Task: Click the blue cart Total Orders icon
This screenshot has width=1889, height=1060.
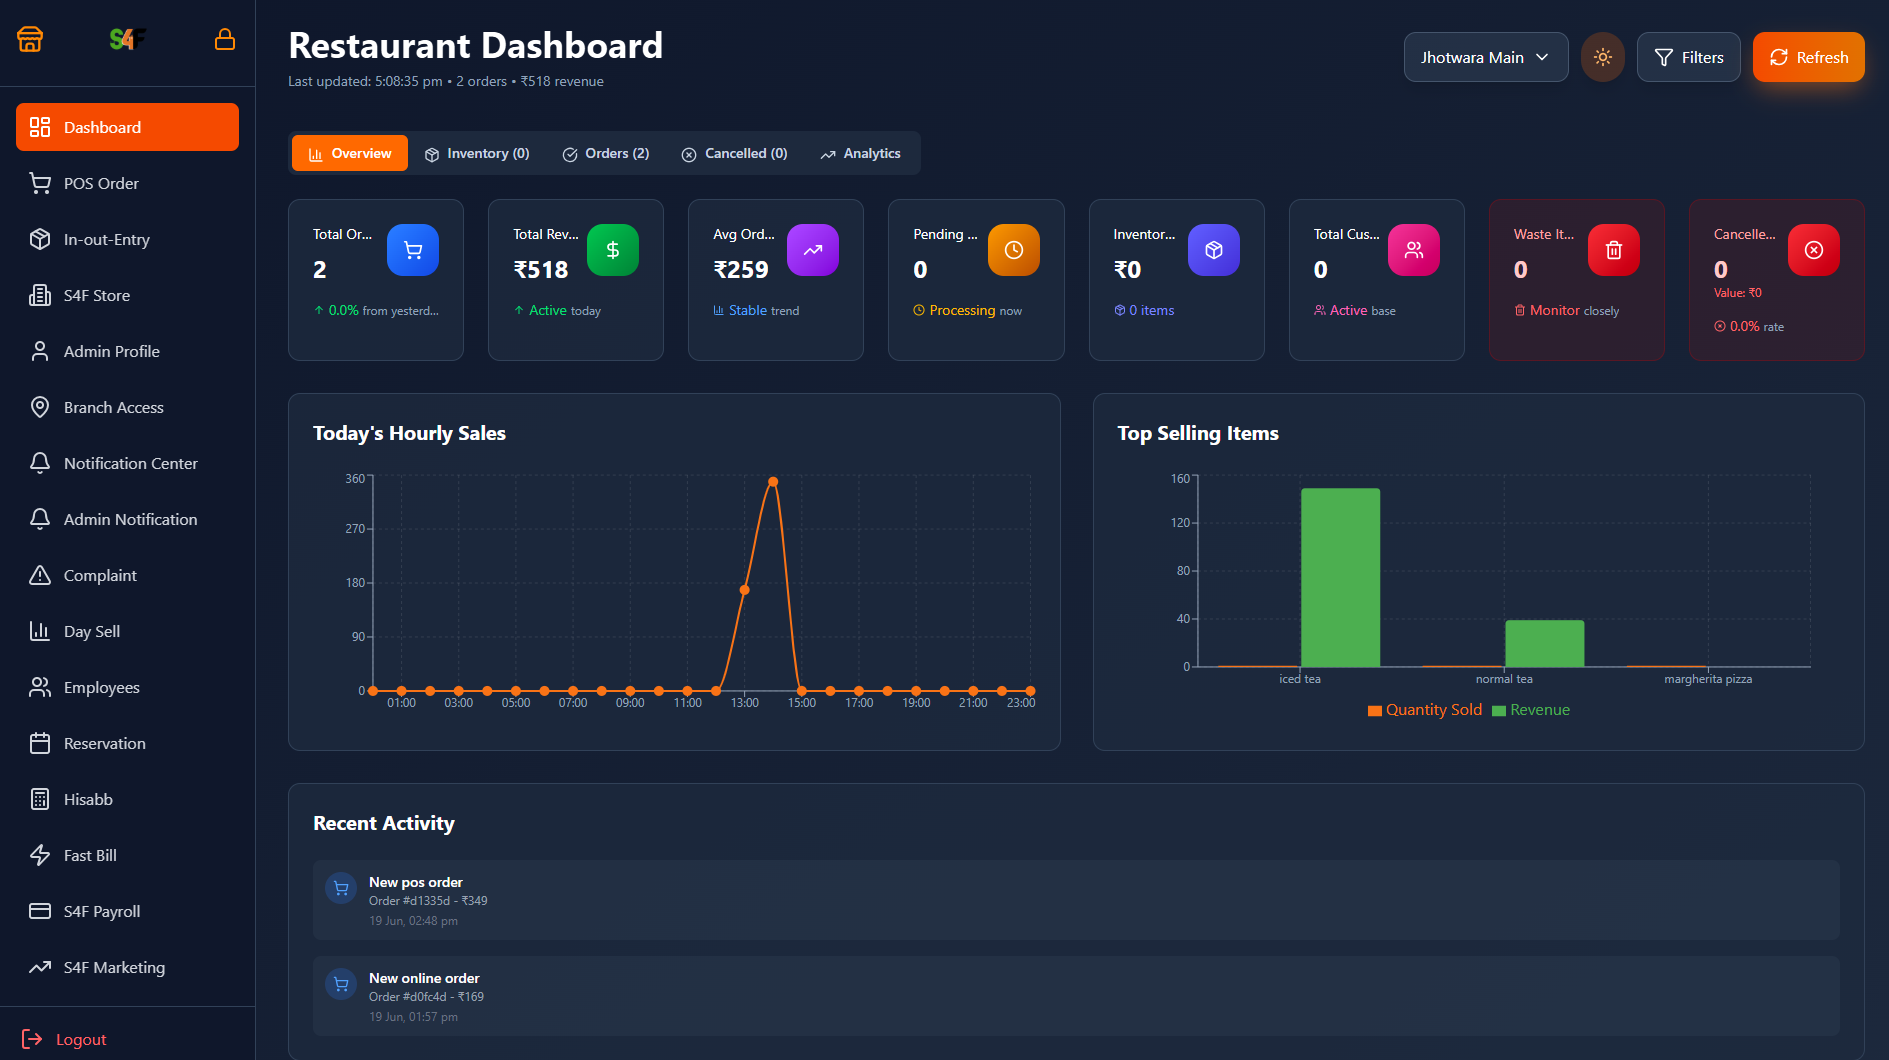Action: click(x=412, y=250)
